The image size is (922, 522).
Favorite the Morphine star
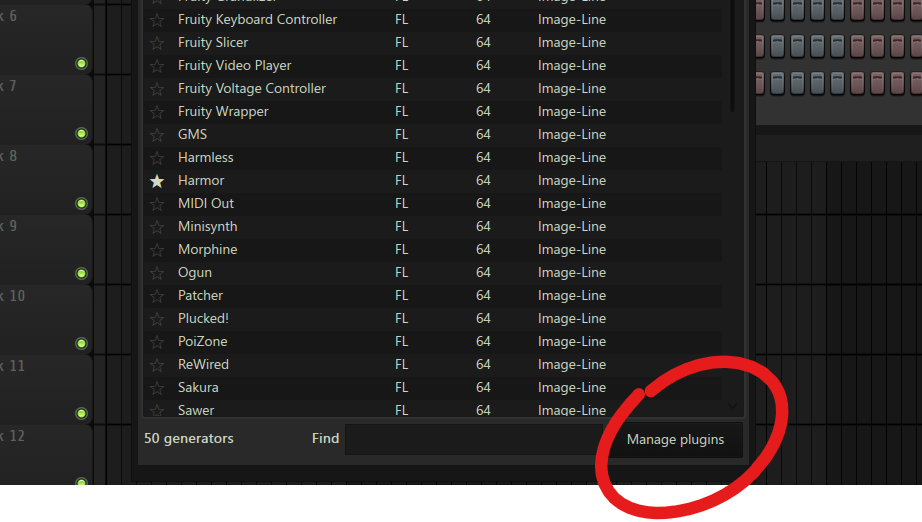point(156,250)
